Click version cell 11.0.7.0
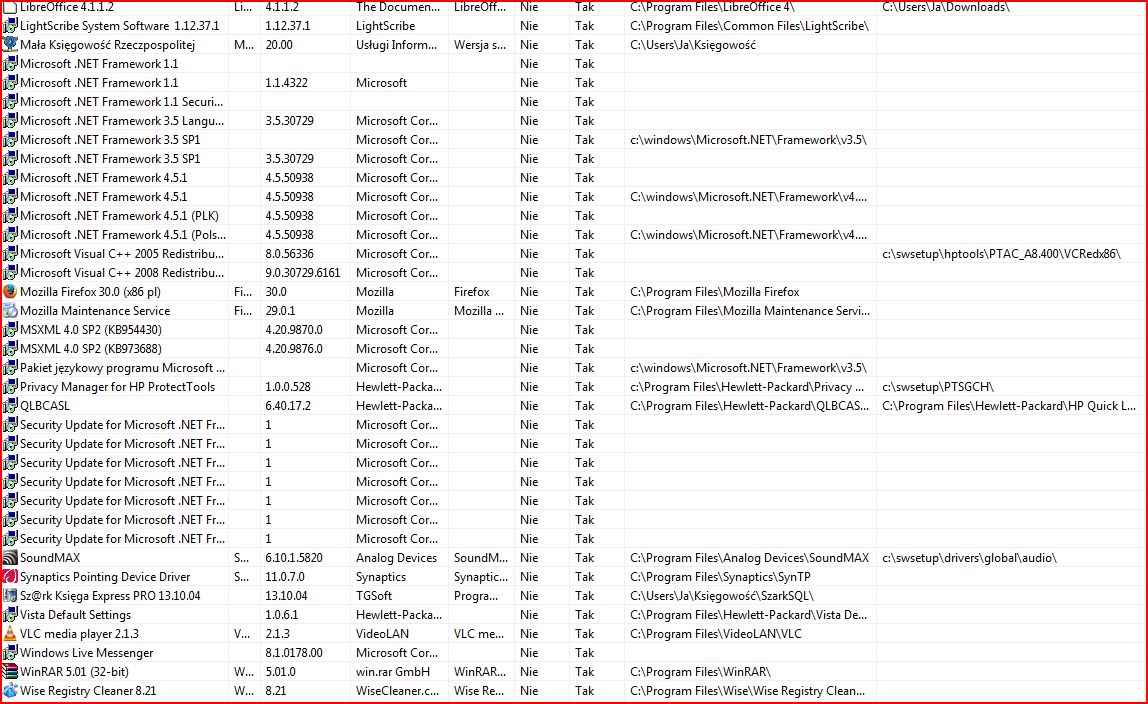This screenshot has width=1148, height=704. (285, 577)
